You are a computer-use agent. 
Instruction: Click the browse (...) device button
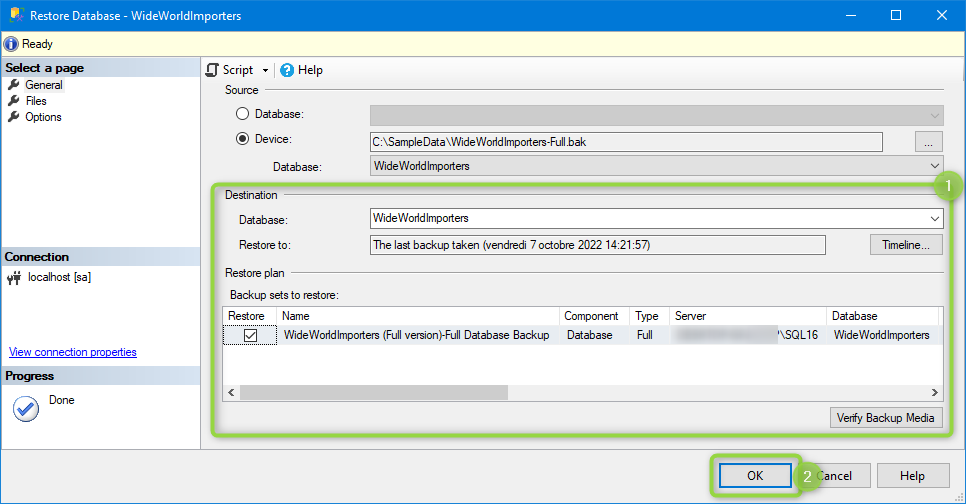[928, 142]
